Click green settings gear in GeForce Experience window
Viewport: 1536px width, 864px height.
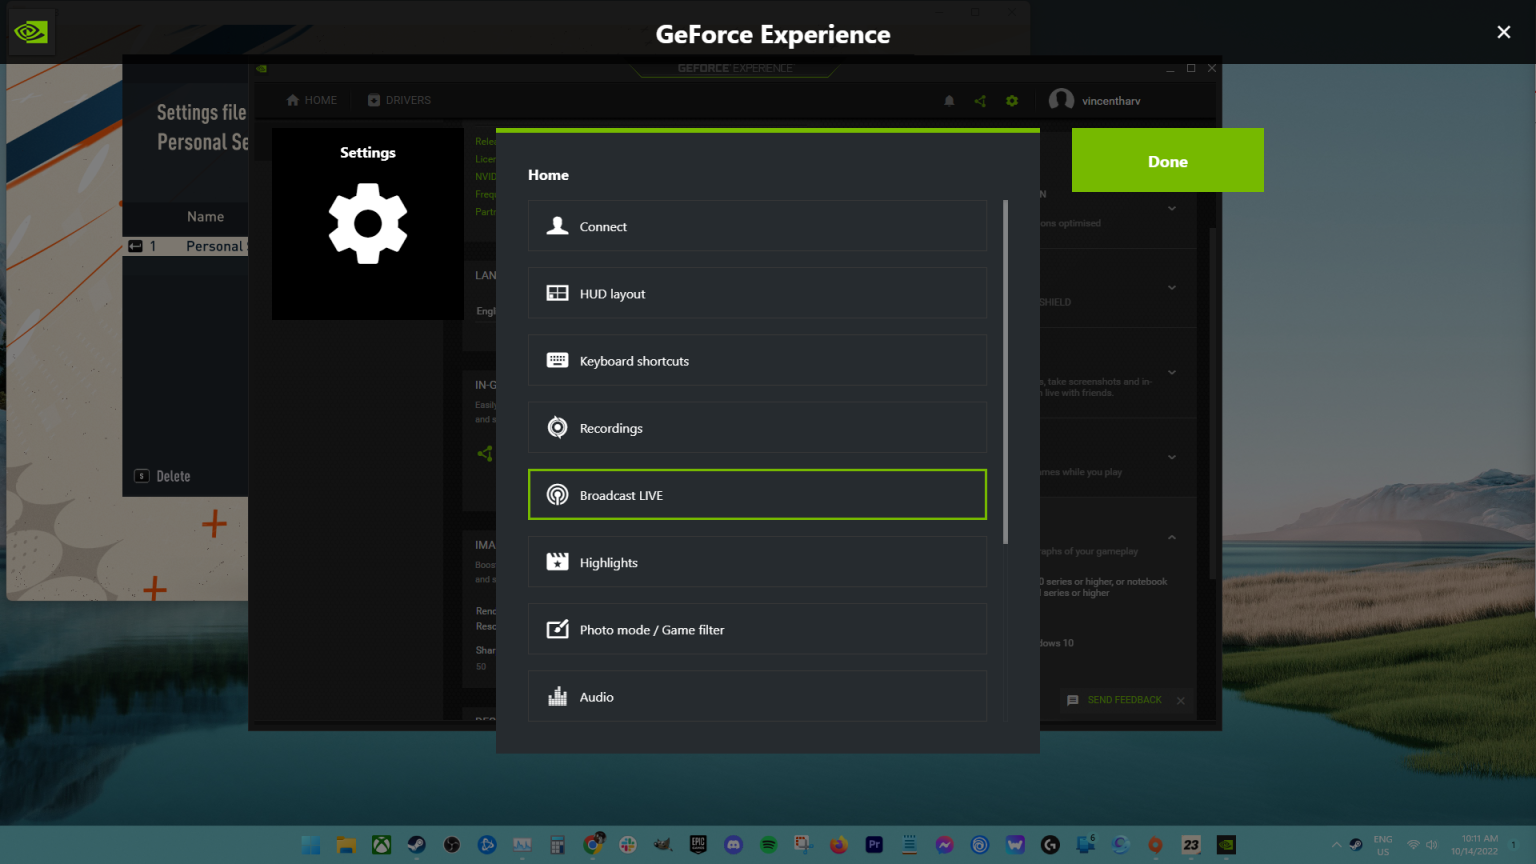[1012, 101]
